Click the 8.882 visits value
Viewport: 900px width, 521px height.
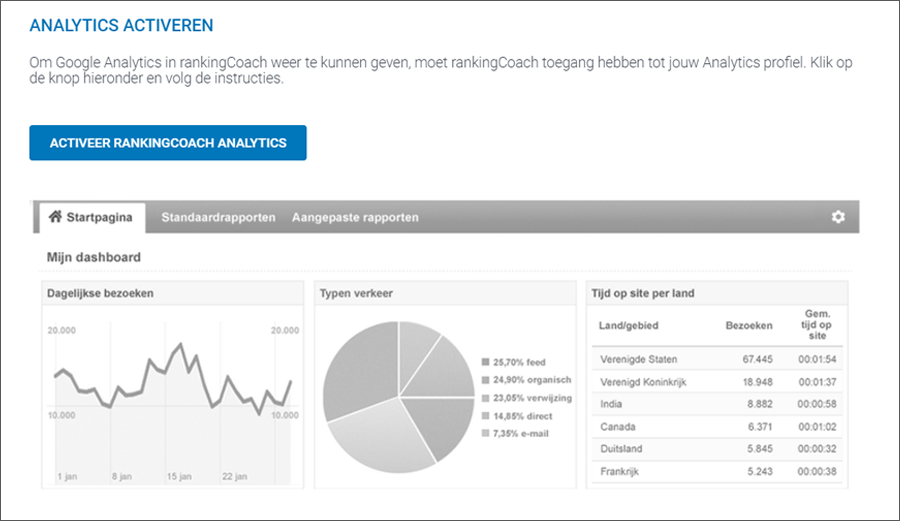pyautogui.click(x=760, y=404)
